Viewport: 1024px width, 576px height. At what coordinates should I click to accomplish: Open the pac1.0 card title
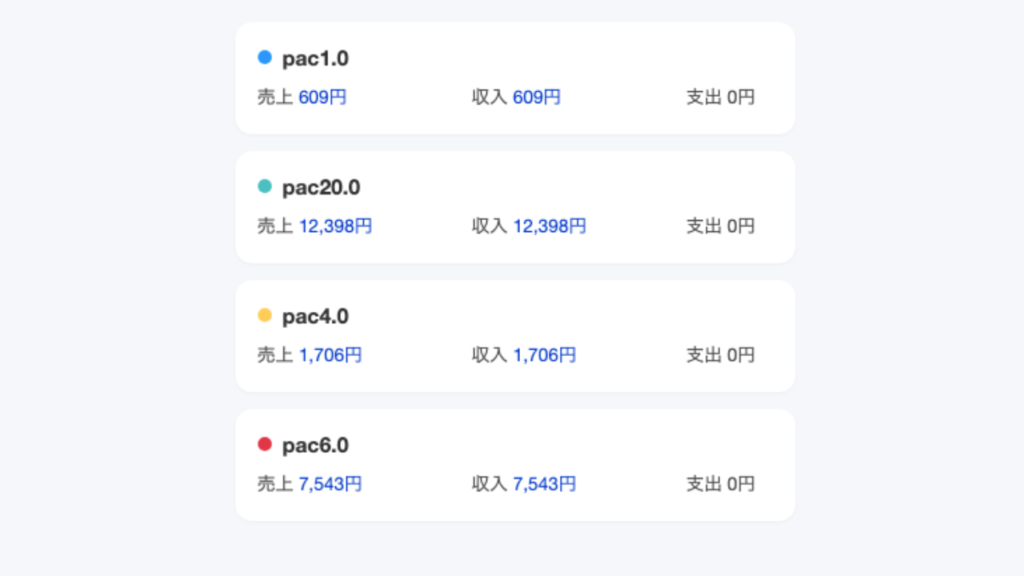point(315,59)
